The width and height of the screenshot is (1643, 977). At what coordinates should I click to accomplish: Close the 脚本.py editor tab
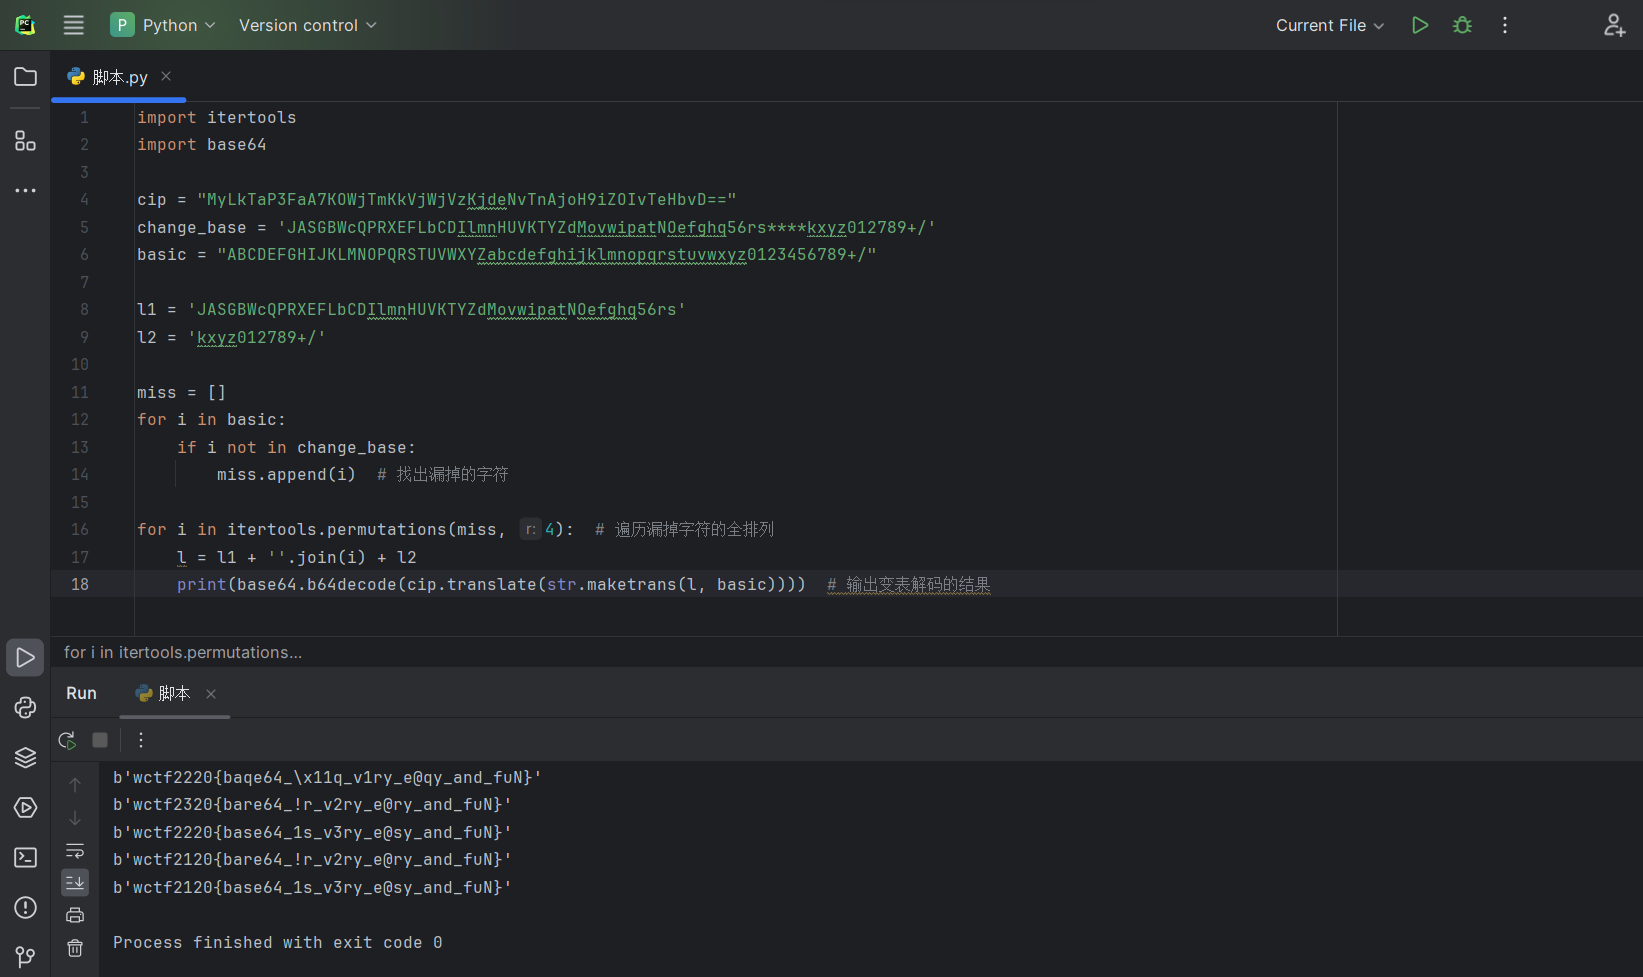166,76
